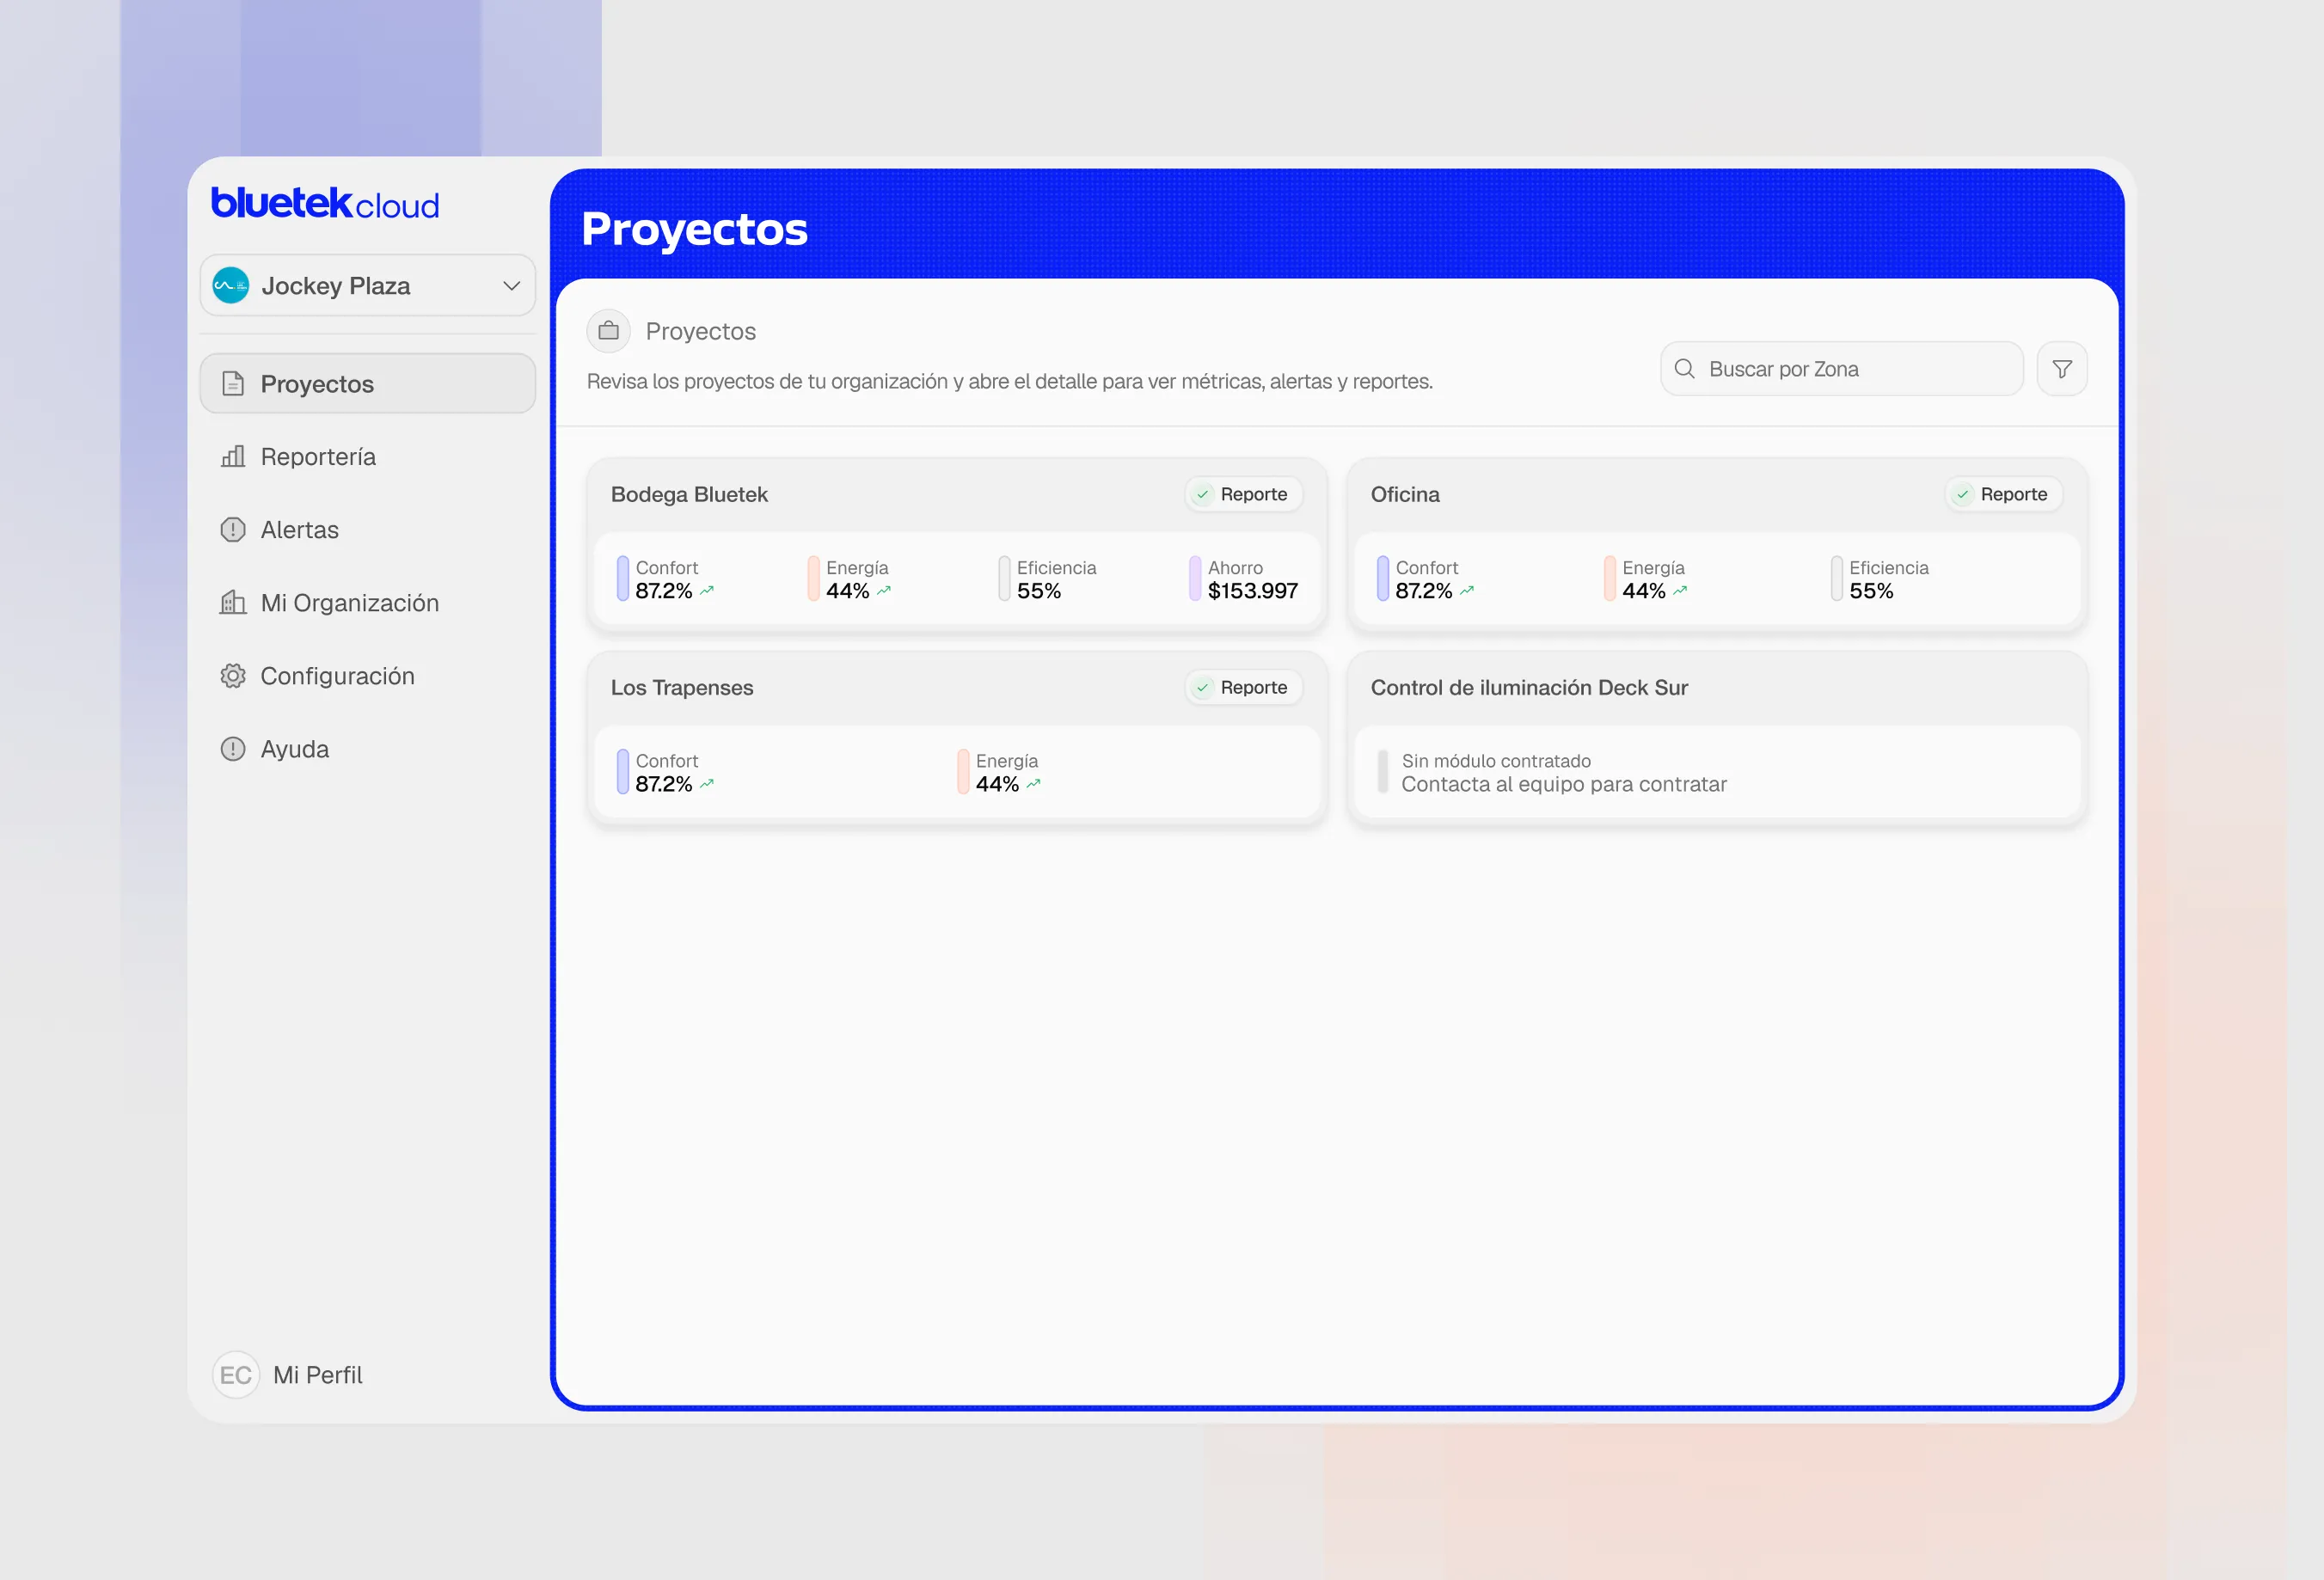Go to Reportería in the sidebar

pyautogui.click(x=368, y=457)
